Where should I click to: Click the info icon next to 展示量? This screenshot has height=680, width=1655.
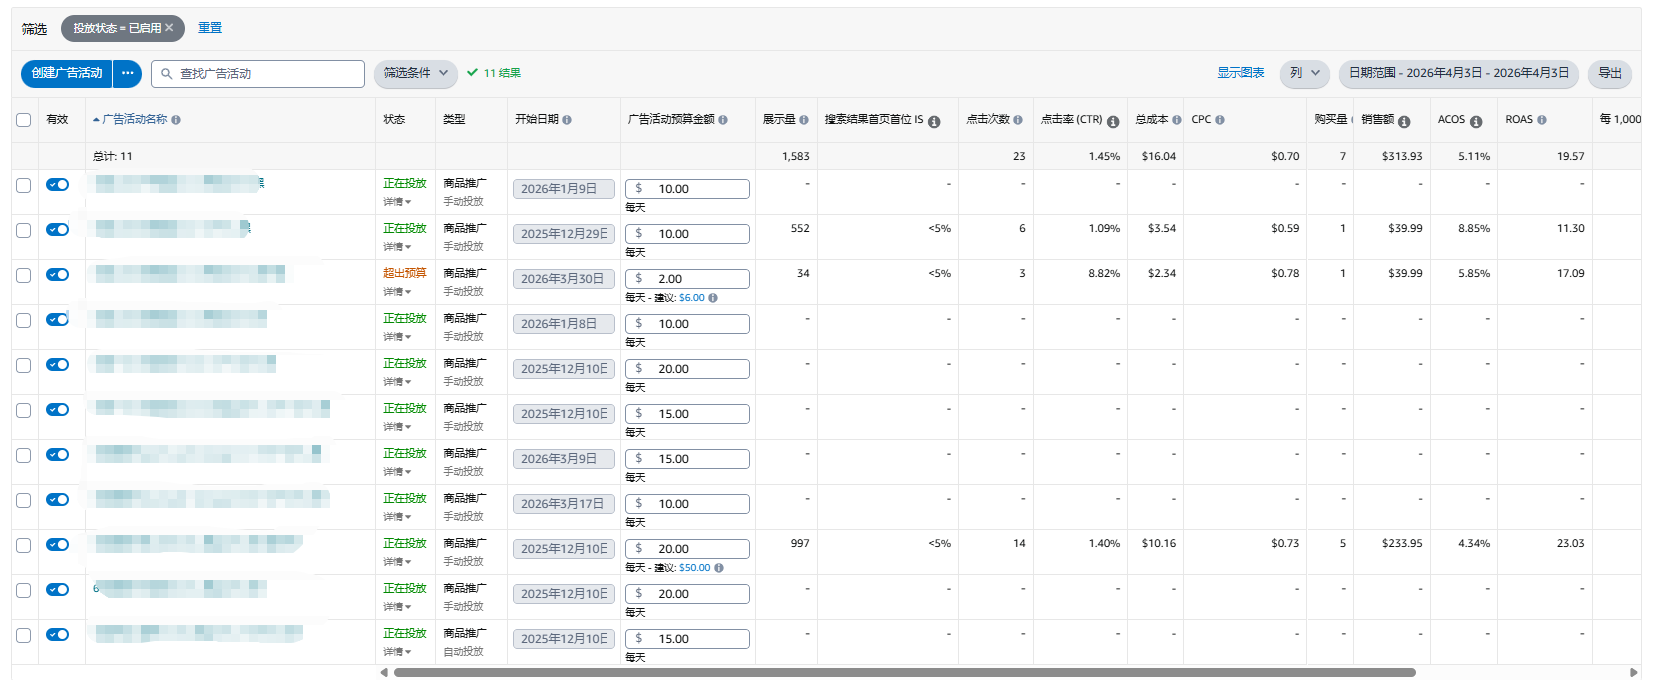[x=804, y=120]
